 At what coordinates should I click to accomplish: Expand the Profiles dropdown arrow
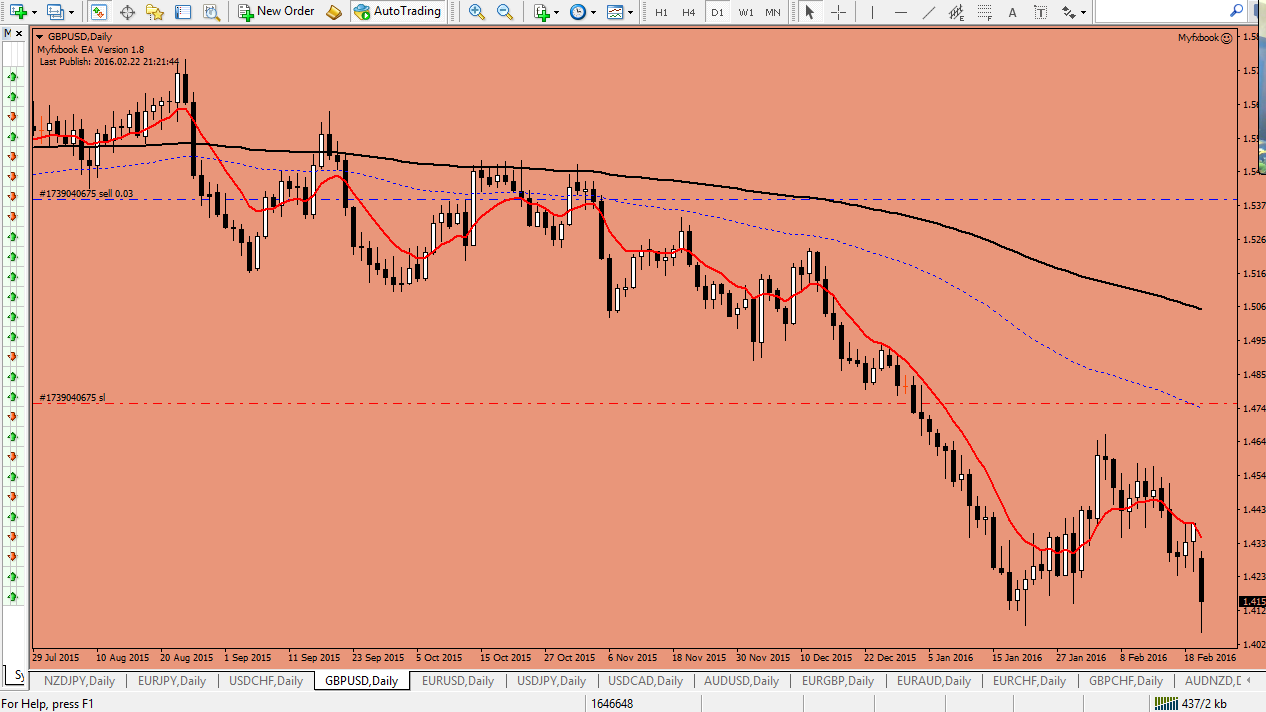(72, 12)
